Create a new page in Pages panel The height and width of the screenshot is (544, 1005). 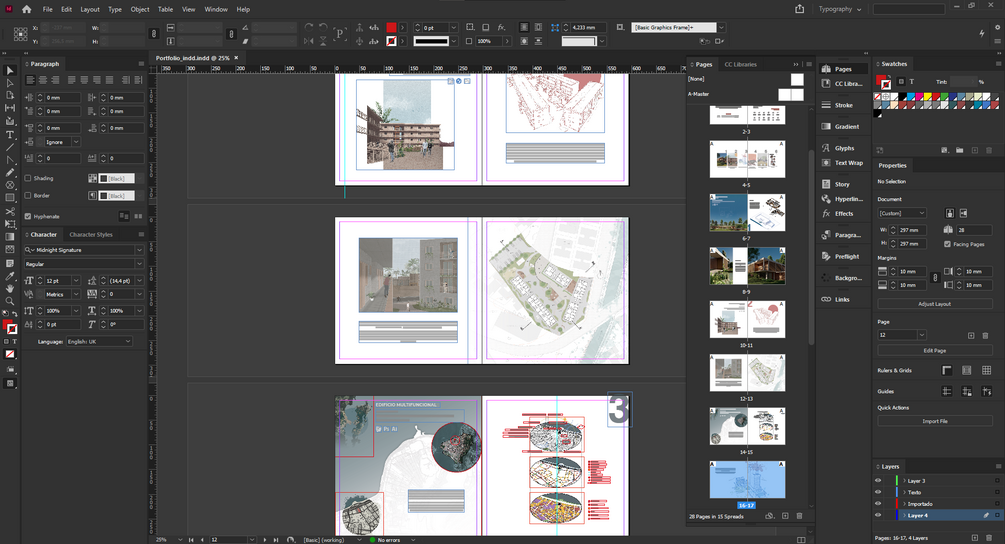click(x=785, y=516)
